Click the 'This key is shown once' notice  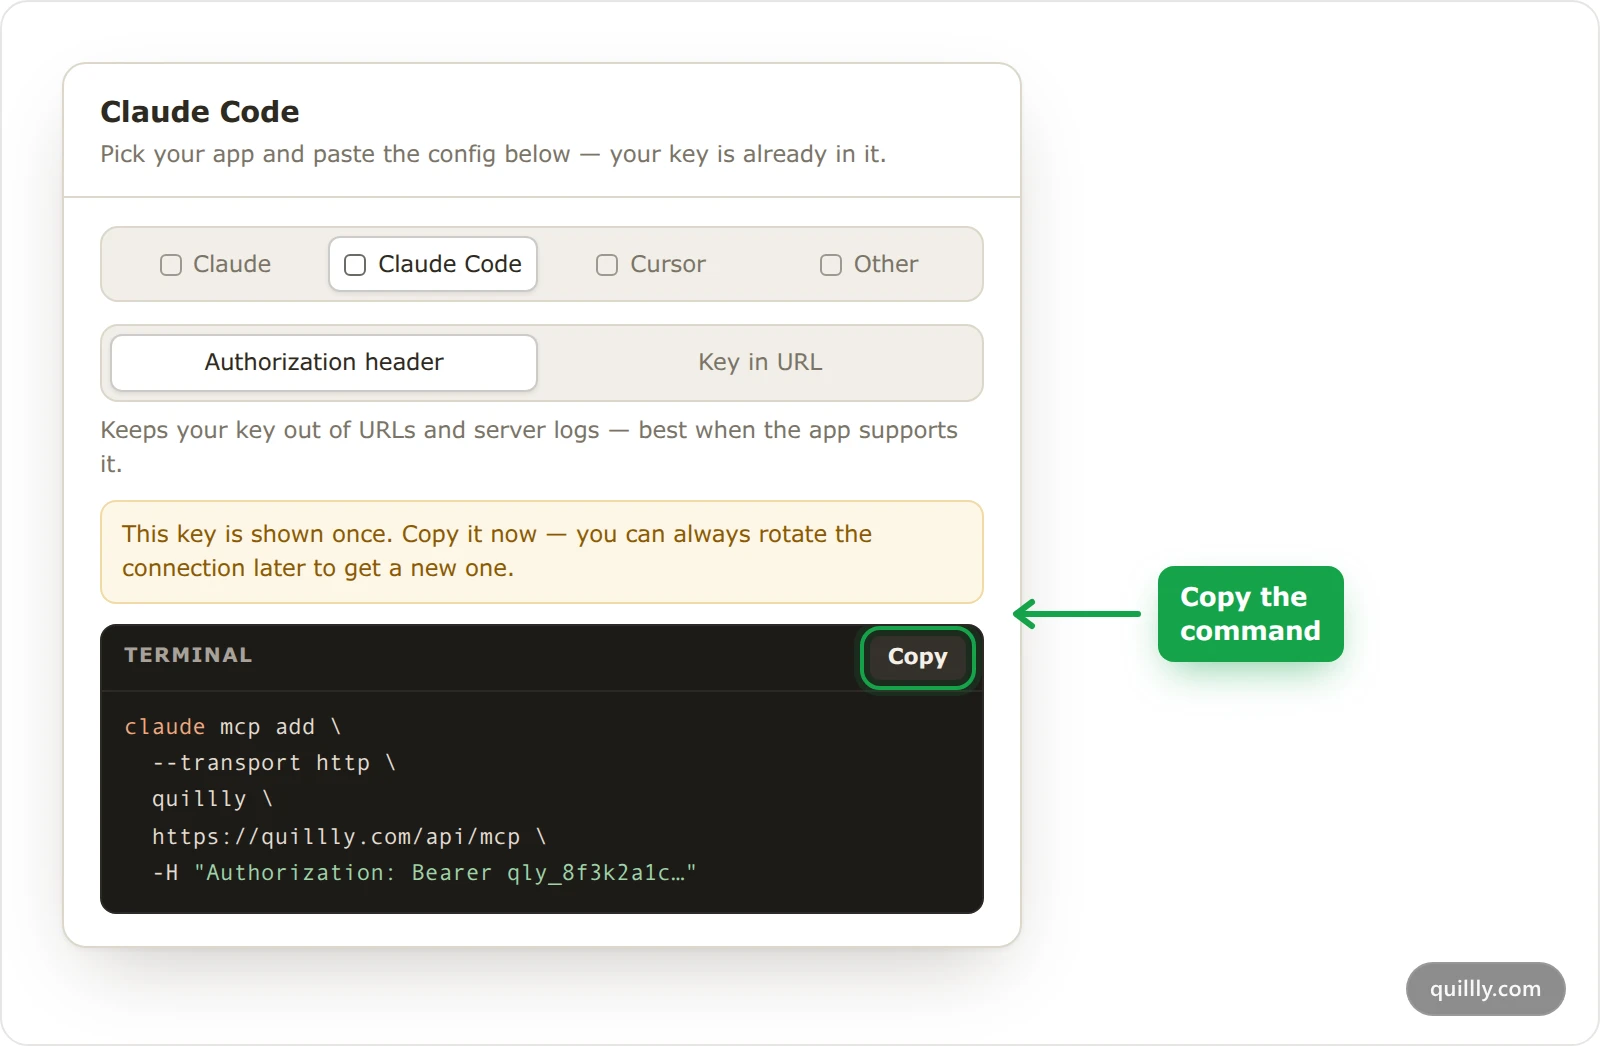tap(542, 552)
